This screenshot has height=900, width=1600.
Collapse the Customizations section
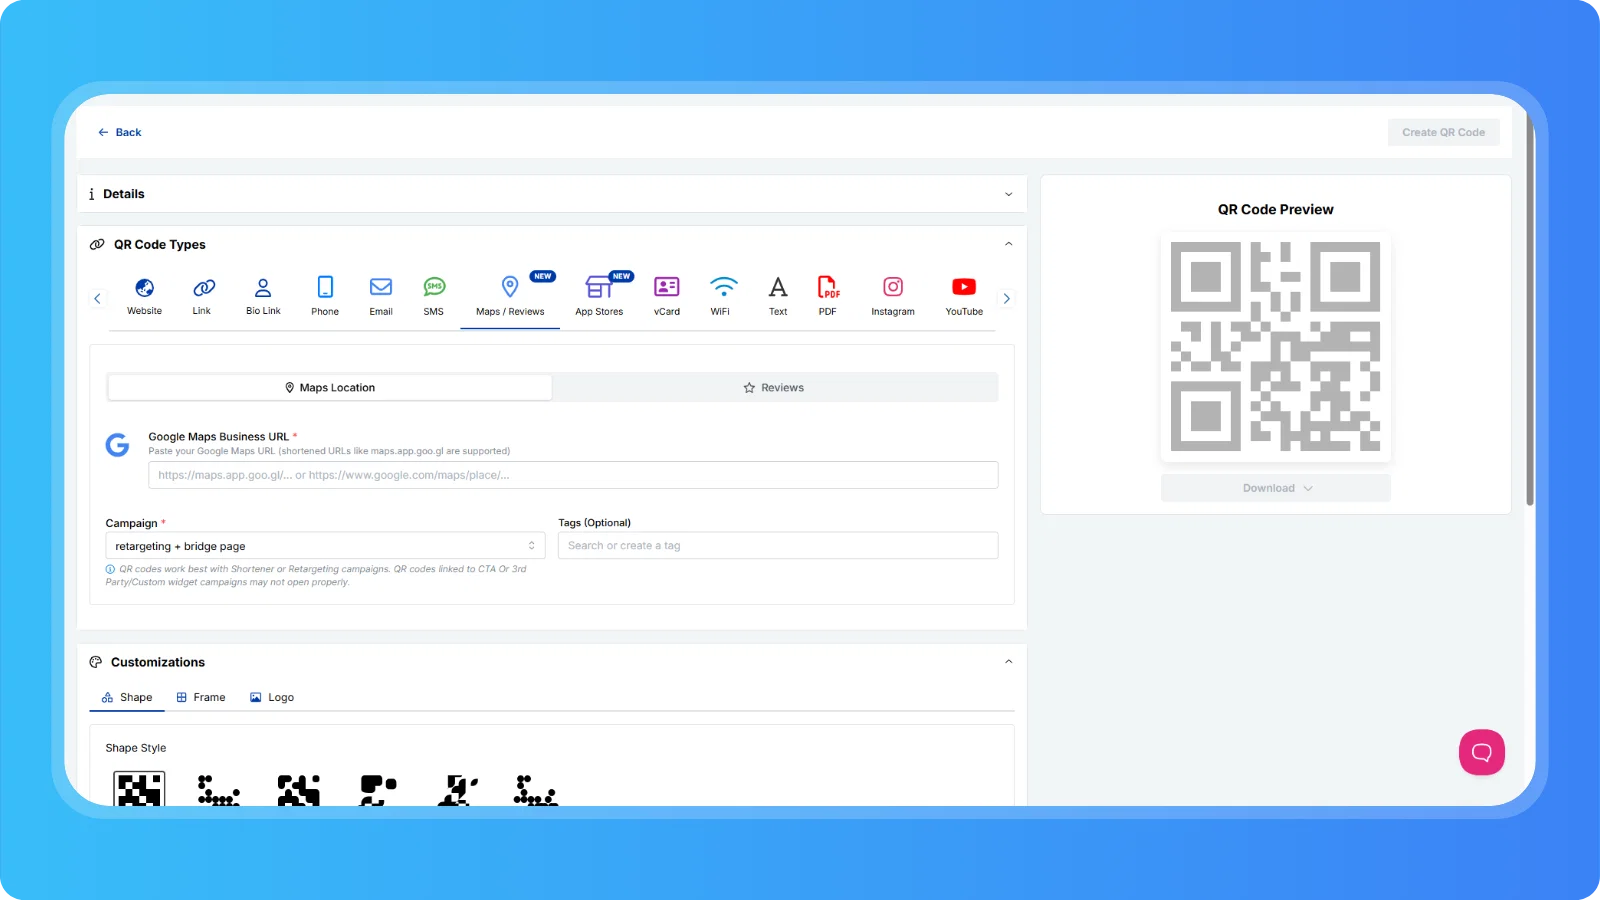(x=1008, y=662)
